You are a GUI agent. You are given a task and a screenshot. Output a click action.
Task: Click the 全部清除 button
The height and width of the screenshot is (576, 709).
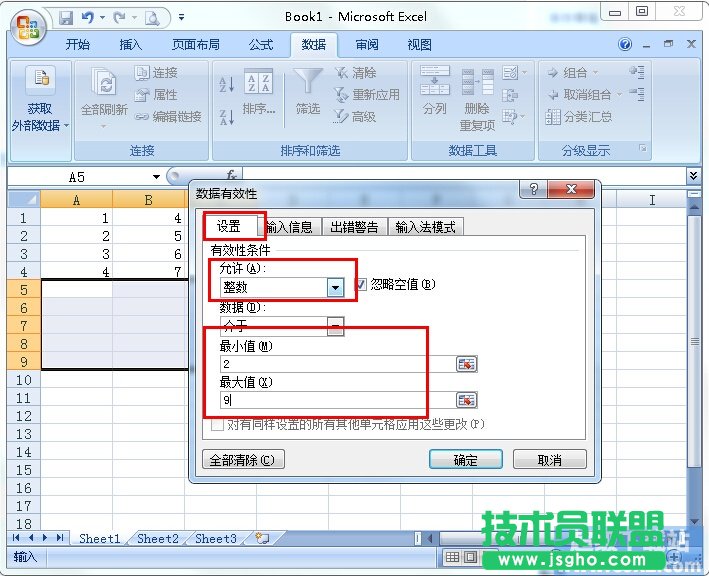[243, 460]
